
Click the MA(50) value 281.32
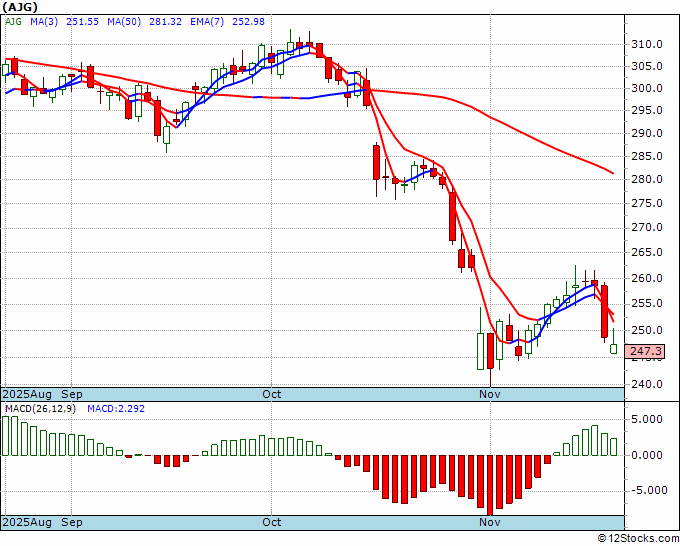165,21
